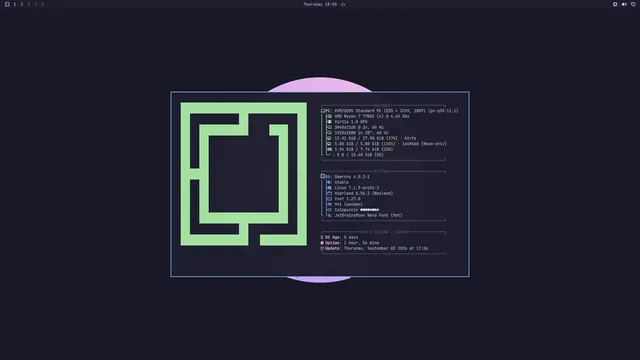This screenshot has width=640, height=360.
Task: Click the text 'stable'
Action: 342,182
